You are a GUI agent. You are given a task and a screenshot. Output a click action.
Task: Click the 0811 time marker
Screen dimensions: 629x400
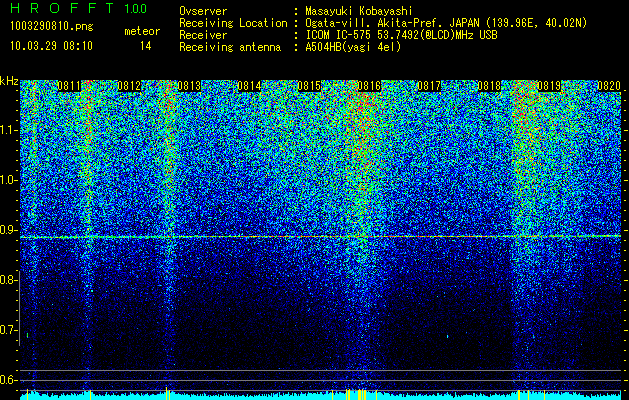(x=69, y=86)
